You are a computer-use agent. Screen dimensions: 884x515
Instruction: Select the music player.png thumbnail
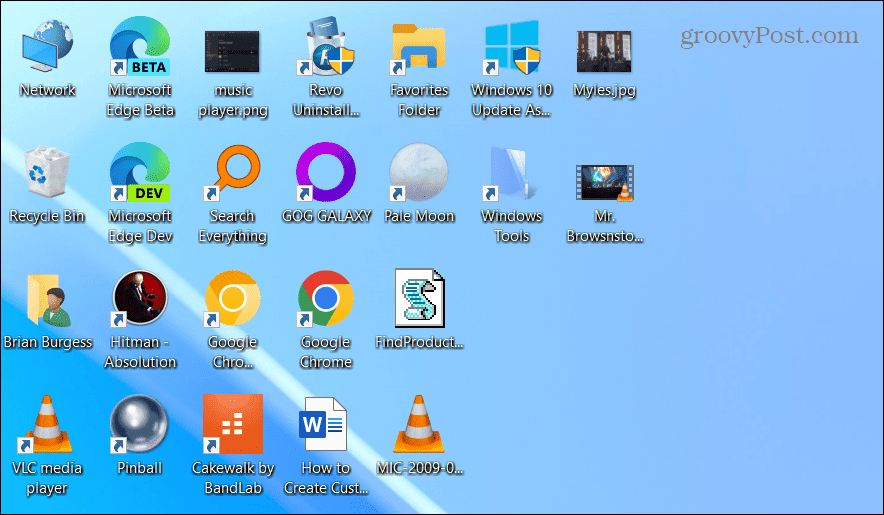[x=232, y=50]
